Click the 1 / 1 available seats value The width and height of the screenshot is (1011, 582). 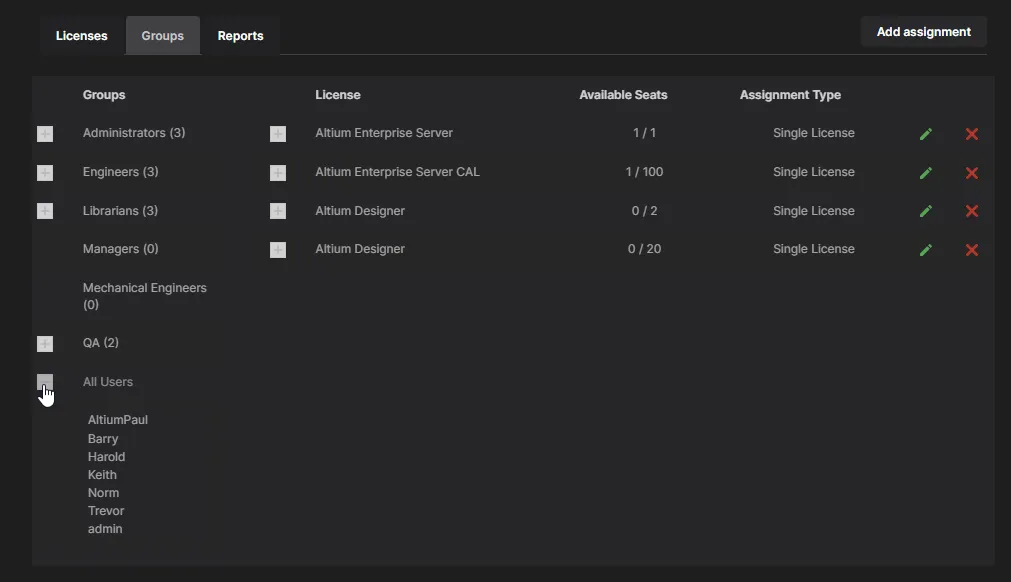pos(644,133)
